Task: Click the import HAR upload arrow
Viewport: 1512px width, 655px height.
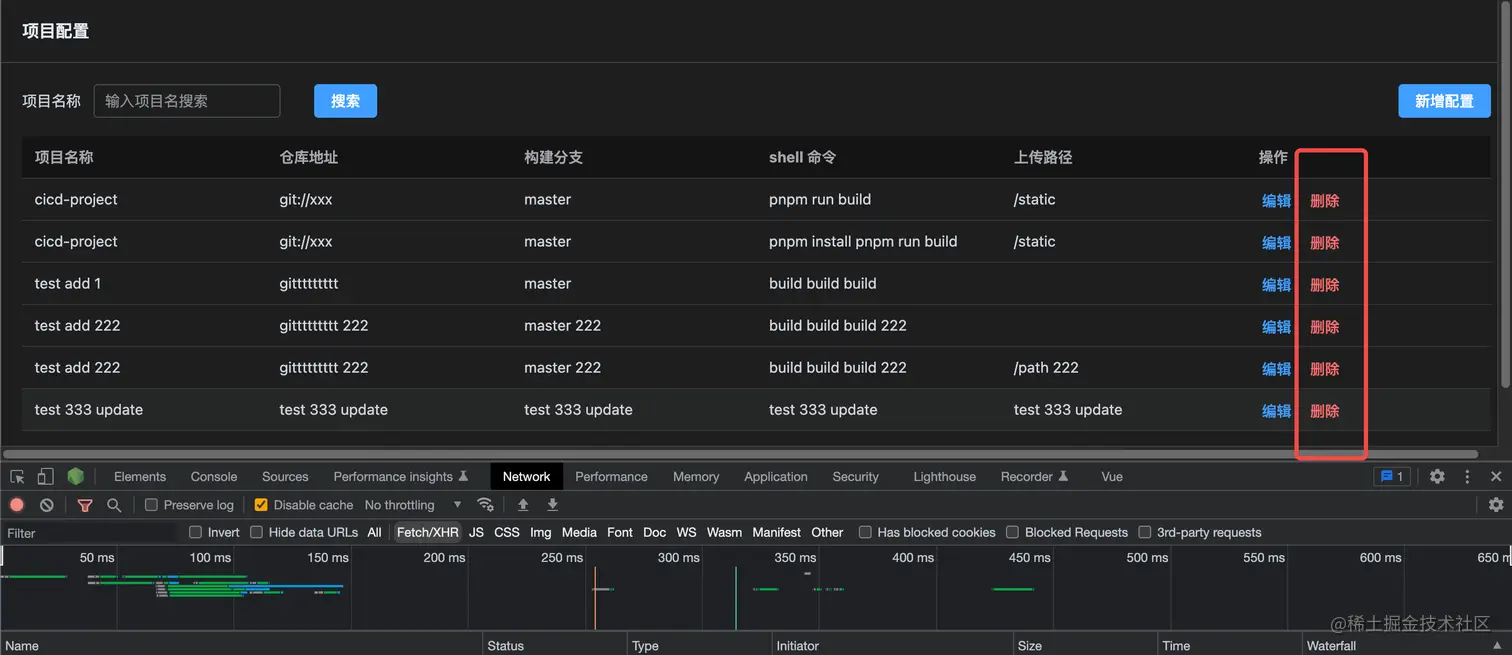Action: click(x=523, y=505)
